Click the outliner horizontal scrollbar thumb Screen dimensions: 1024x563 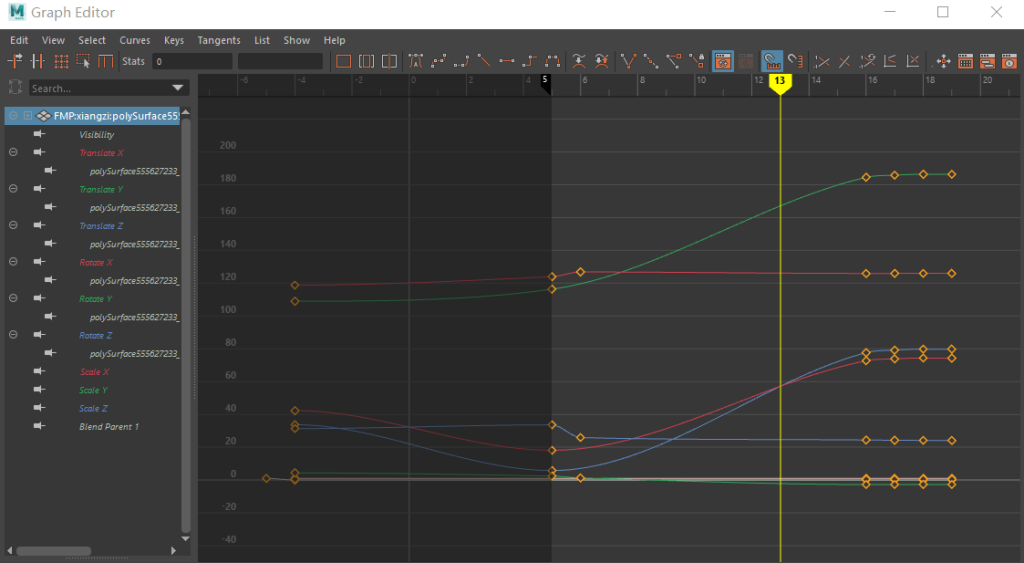coord(54,551)
